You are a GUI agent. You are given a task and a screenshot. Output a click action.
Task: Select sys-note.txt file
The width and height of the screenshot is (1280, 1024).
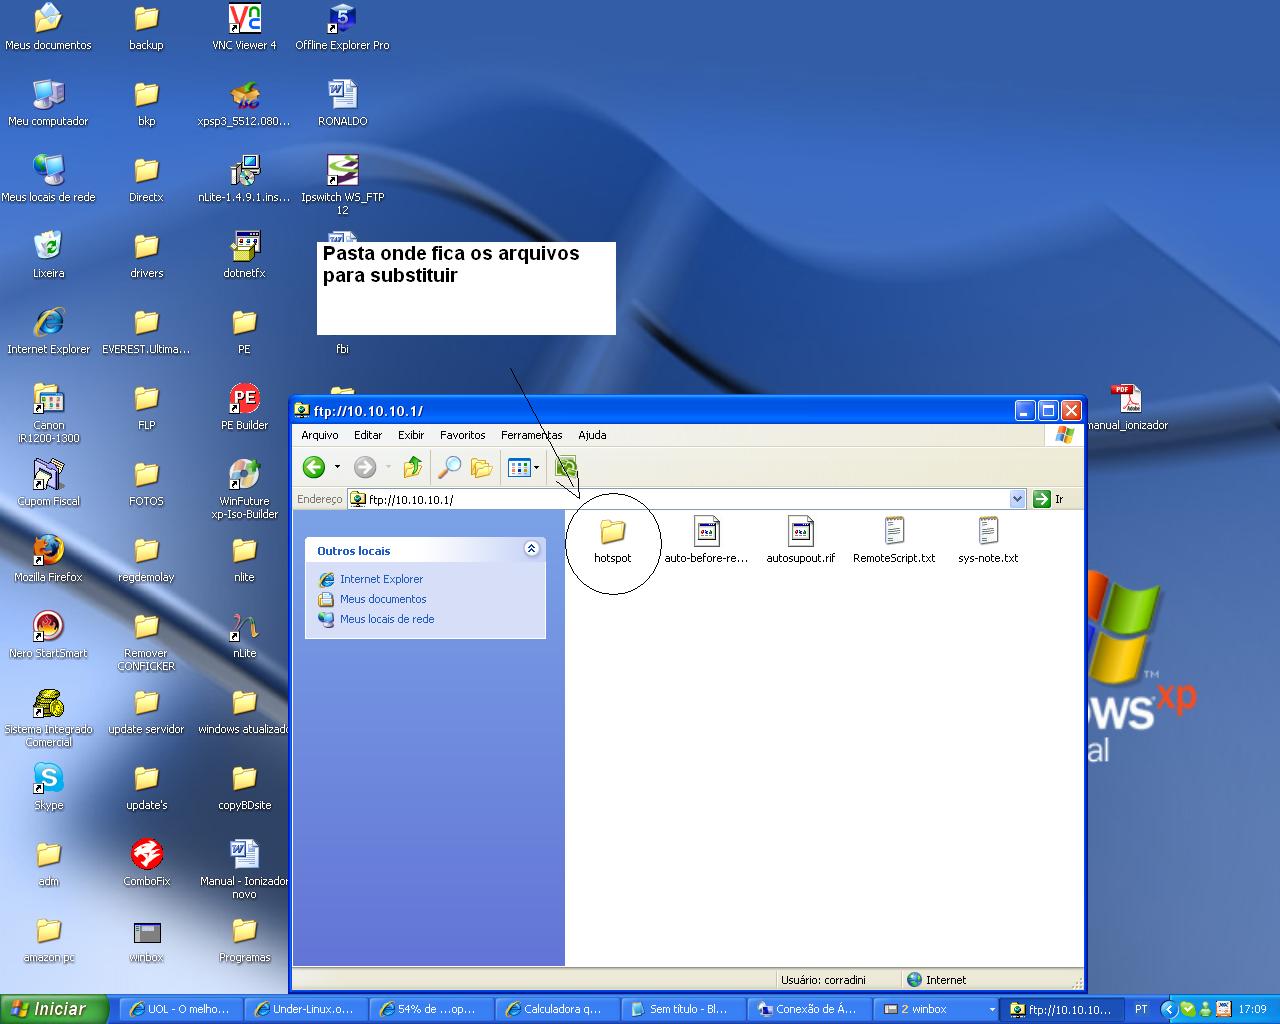988,541
